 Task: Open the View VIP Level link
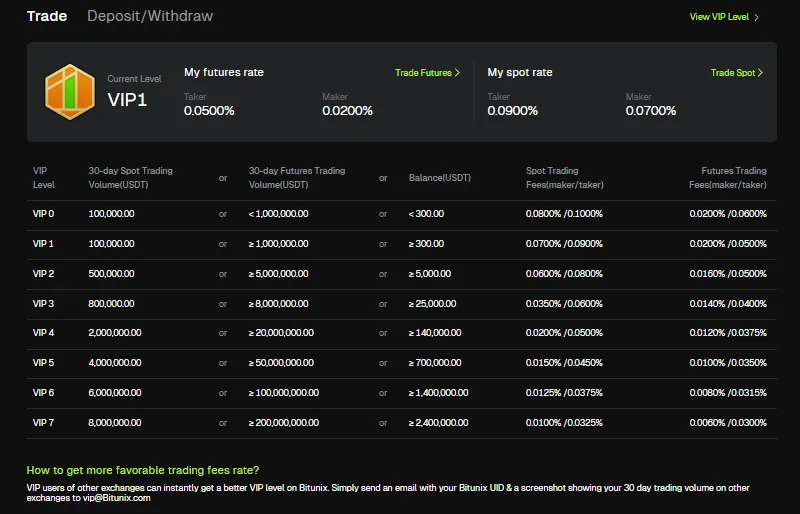pos(724,17)
